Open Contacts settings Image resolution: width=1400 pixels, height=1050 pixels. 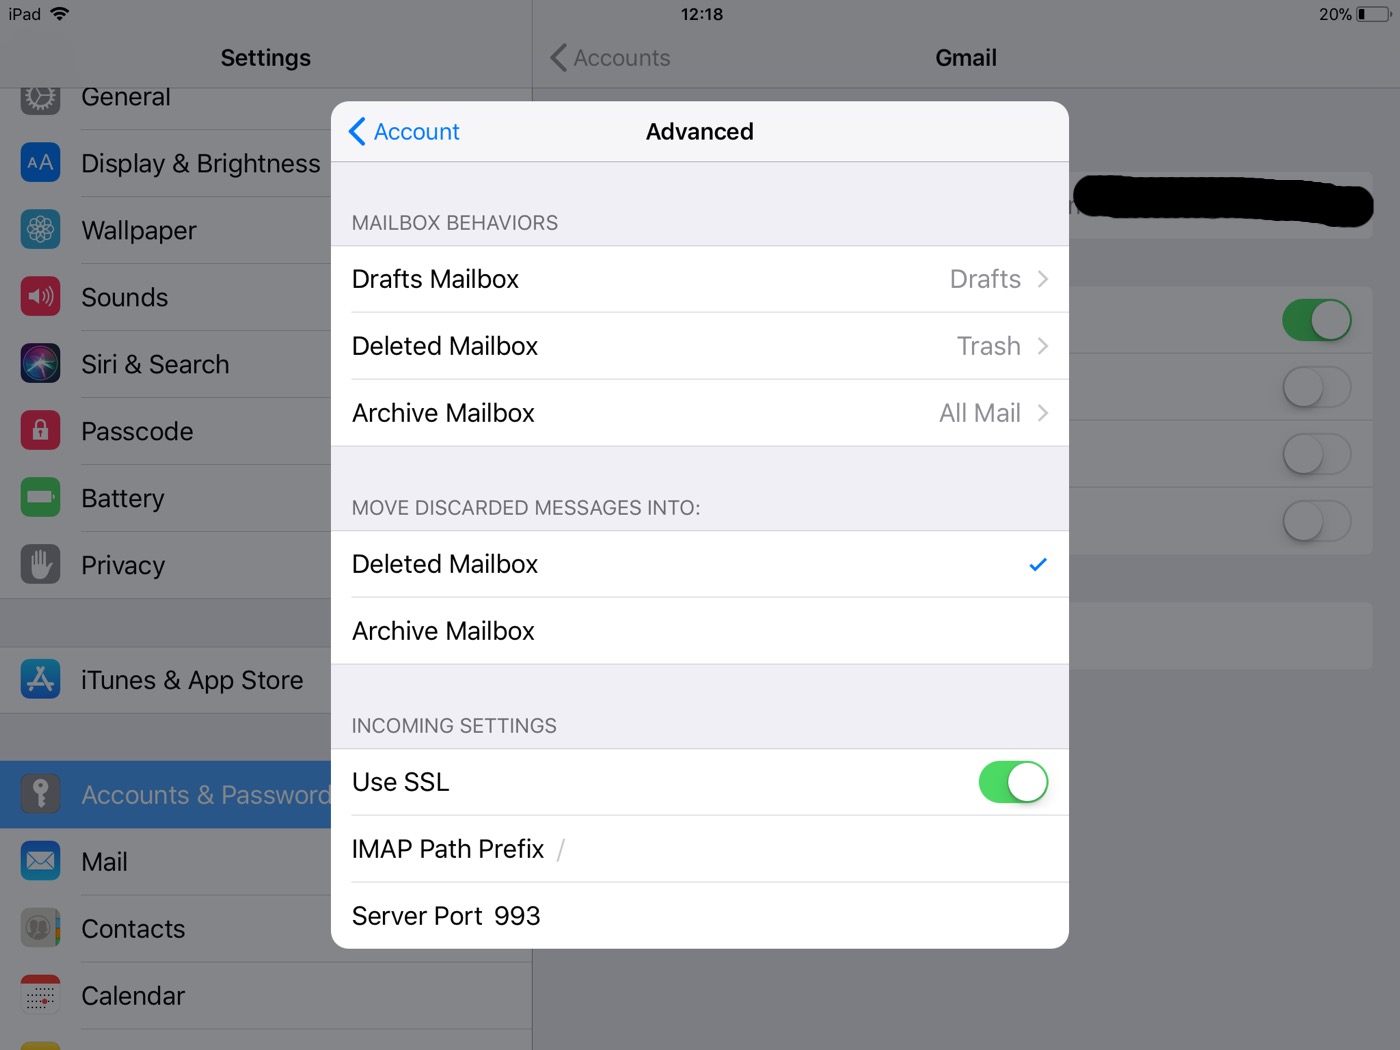pyautogui.click(x=166, y=929)
